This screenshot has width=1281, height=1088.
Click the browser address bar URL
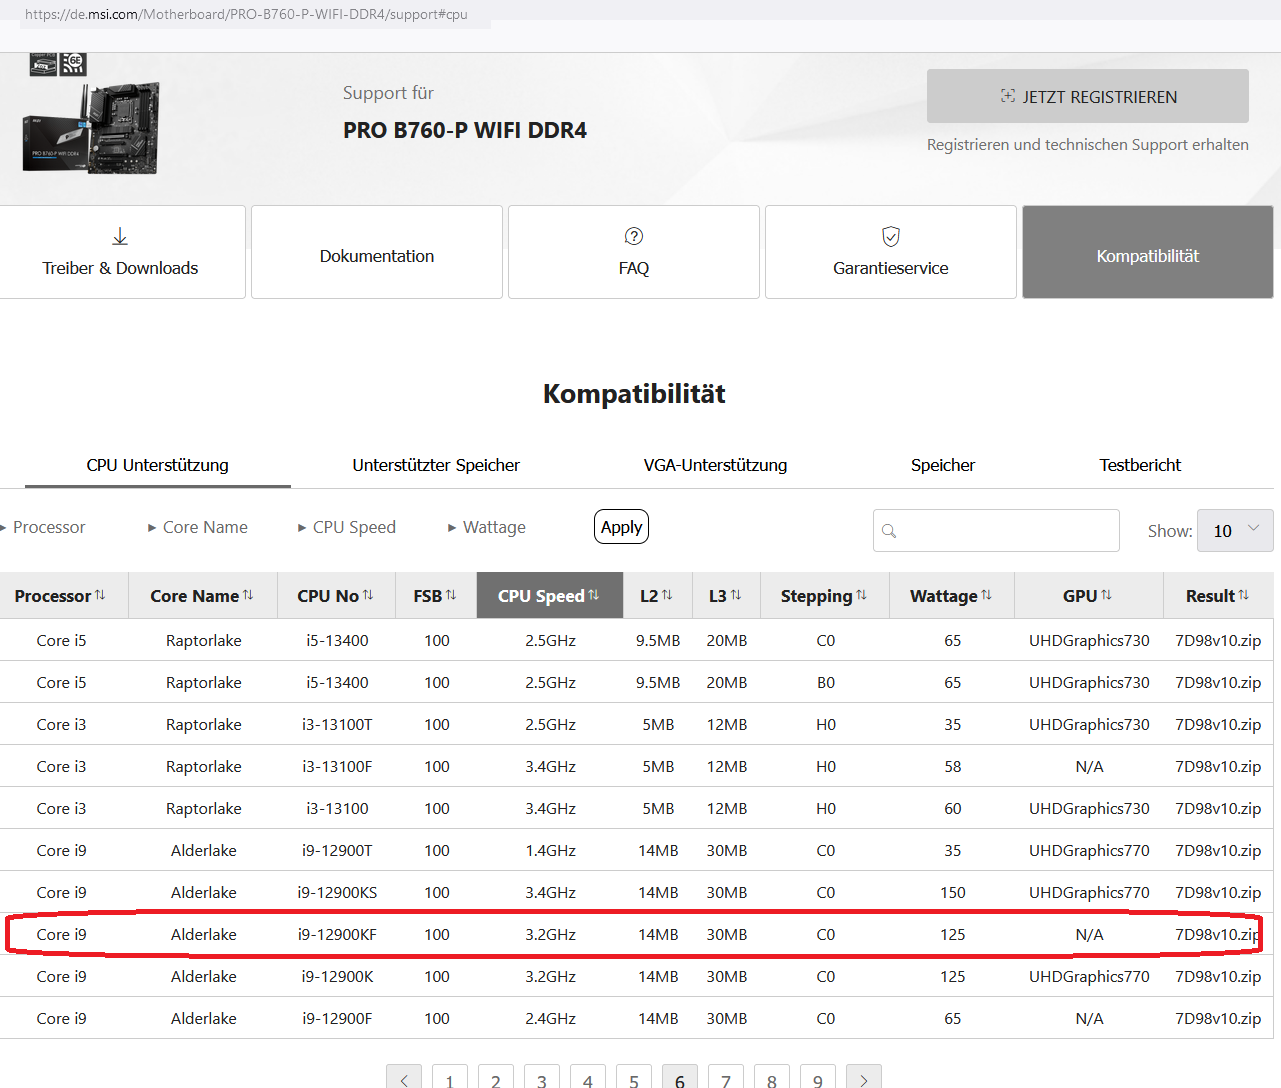pos(246,14)
